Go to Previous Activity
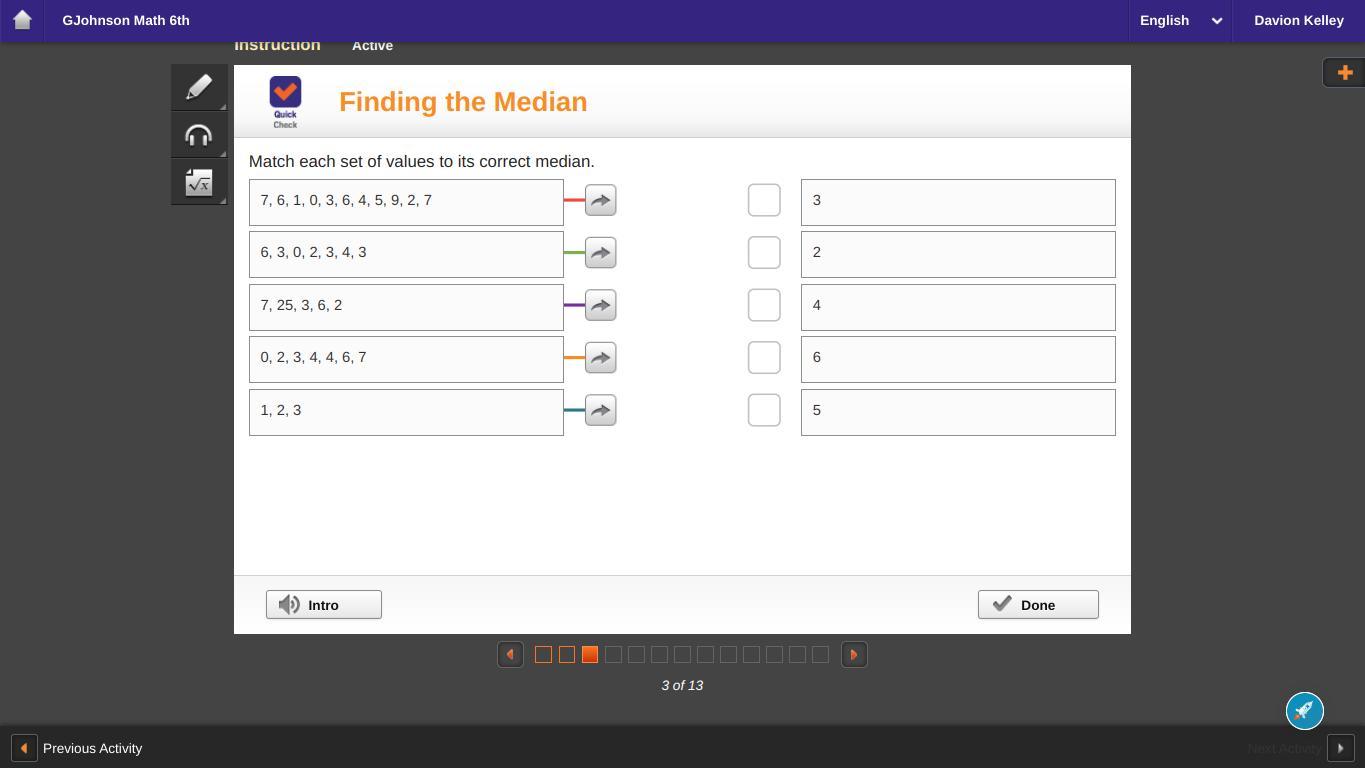1365x768 pixels. 78,748
